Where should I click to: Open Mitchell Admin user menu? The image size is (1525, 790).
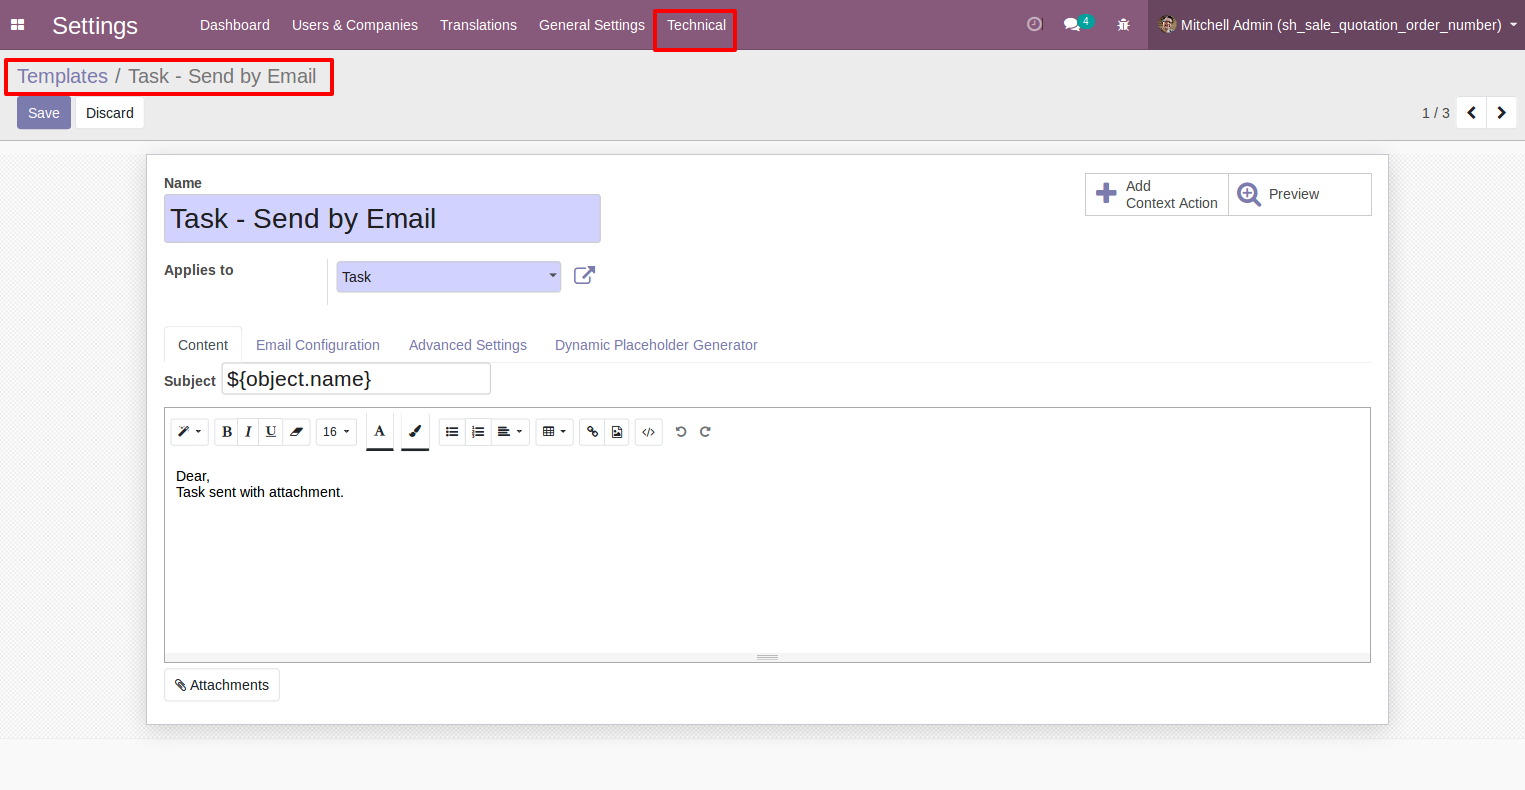coord(1338,25)
